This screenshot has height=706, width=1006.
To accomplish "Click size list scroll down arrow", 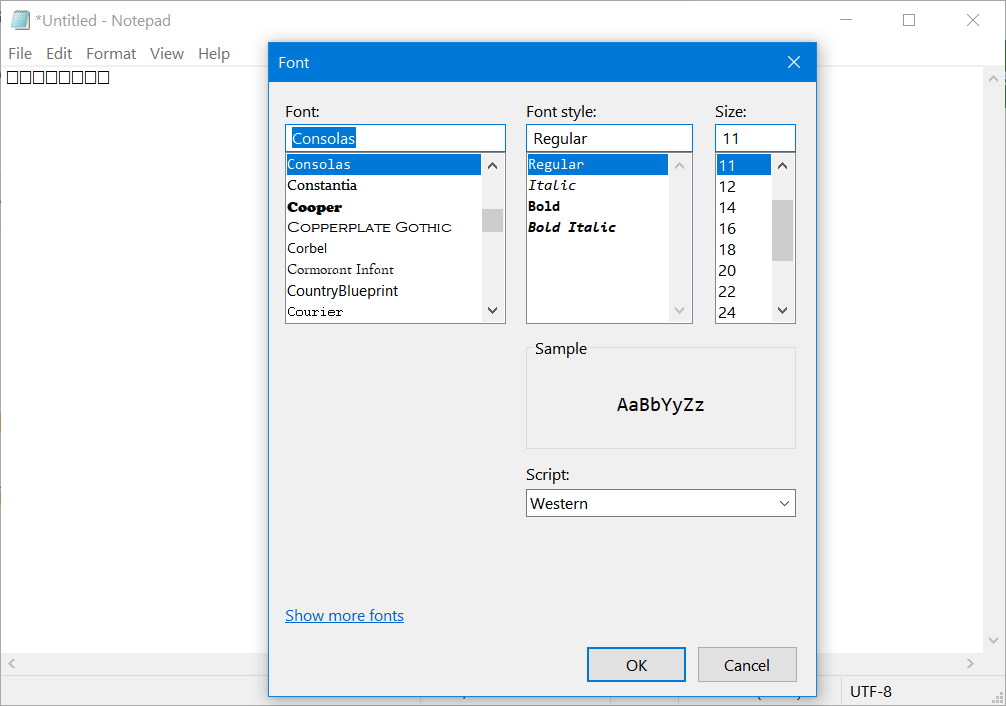I will pyautogui.click(x=782, y=311).
